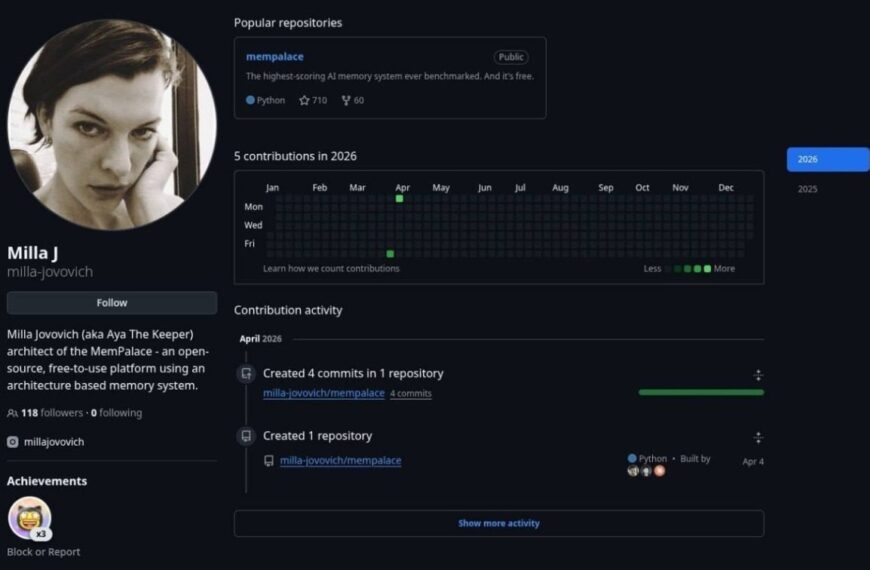This screenshot has height=570, width=870.
Task: Click the 'Apr 4' date text
Action: click(753, 461)
